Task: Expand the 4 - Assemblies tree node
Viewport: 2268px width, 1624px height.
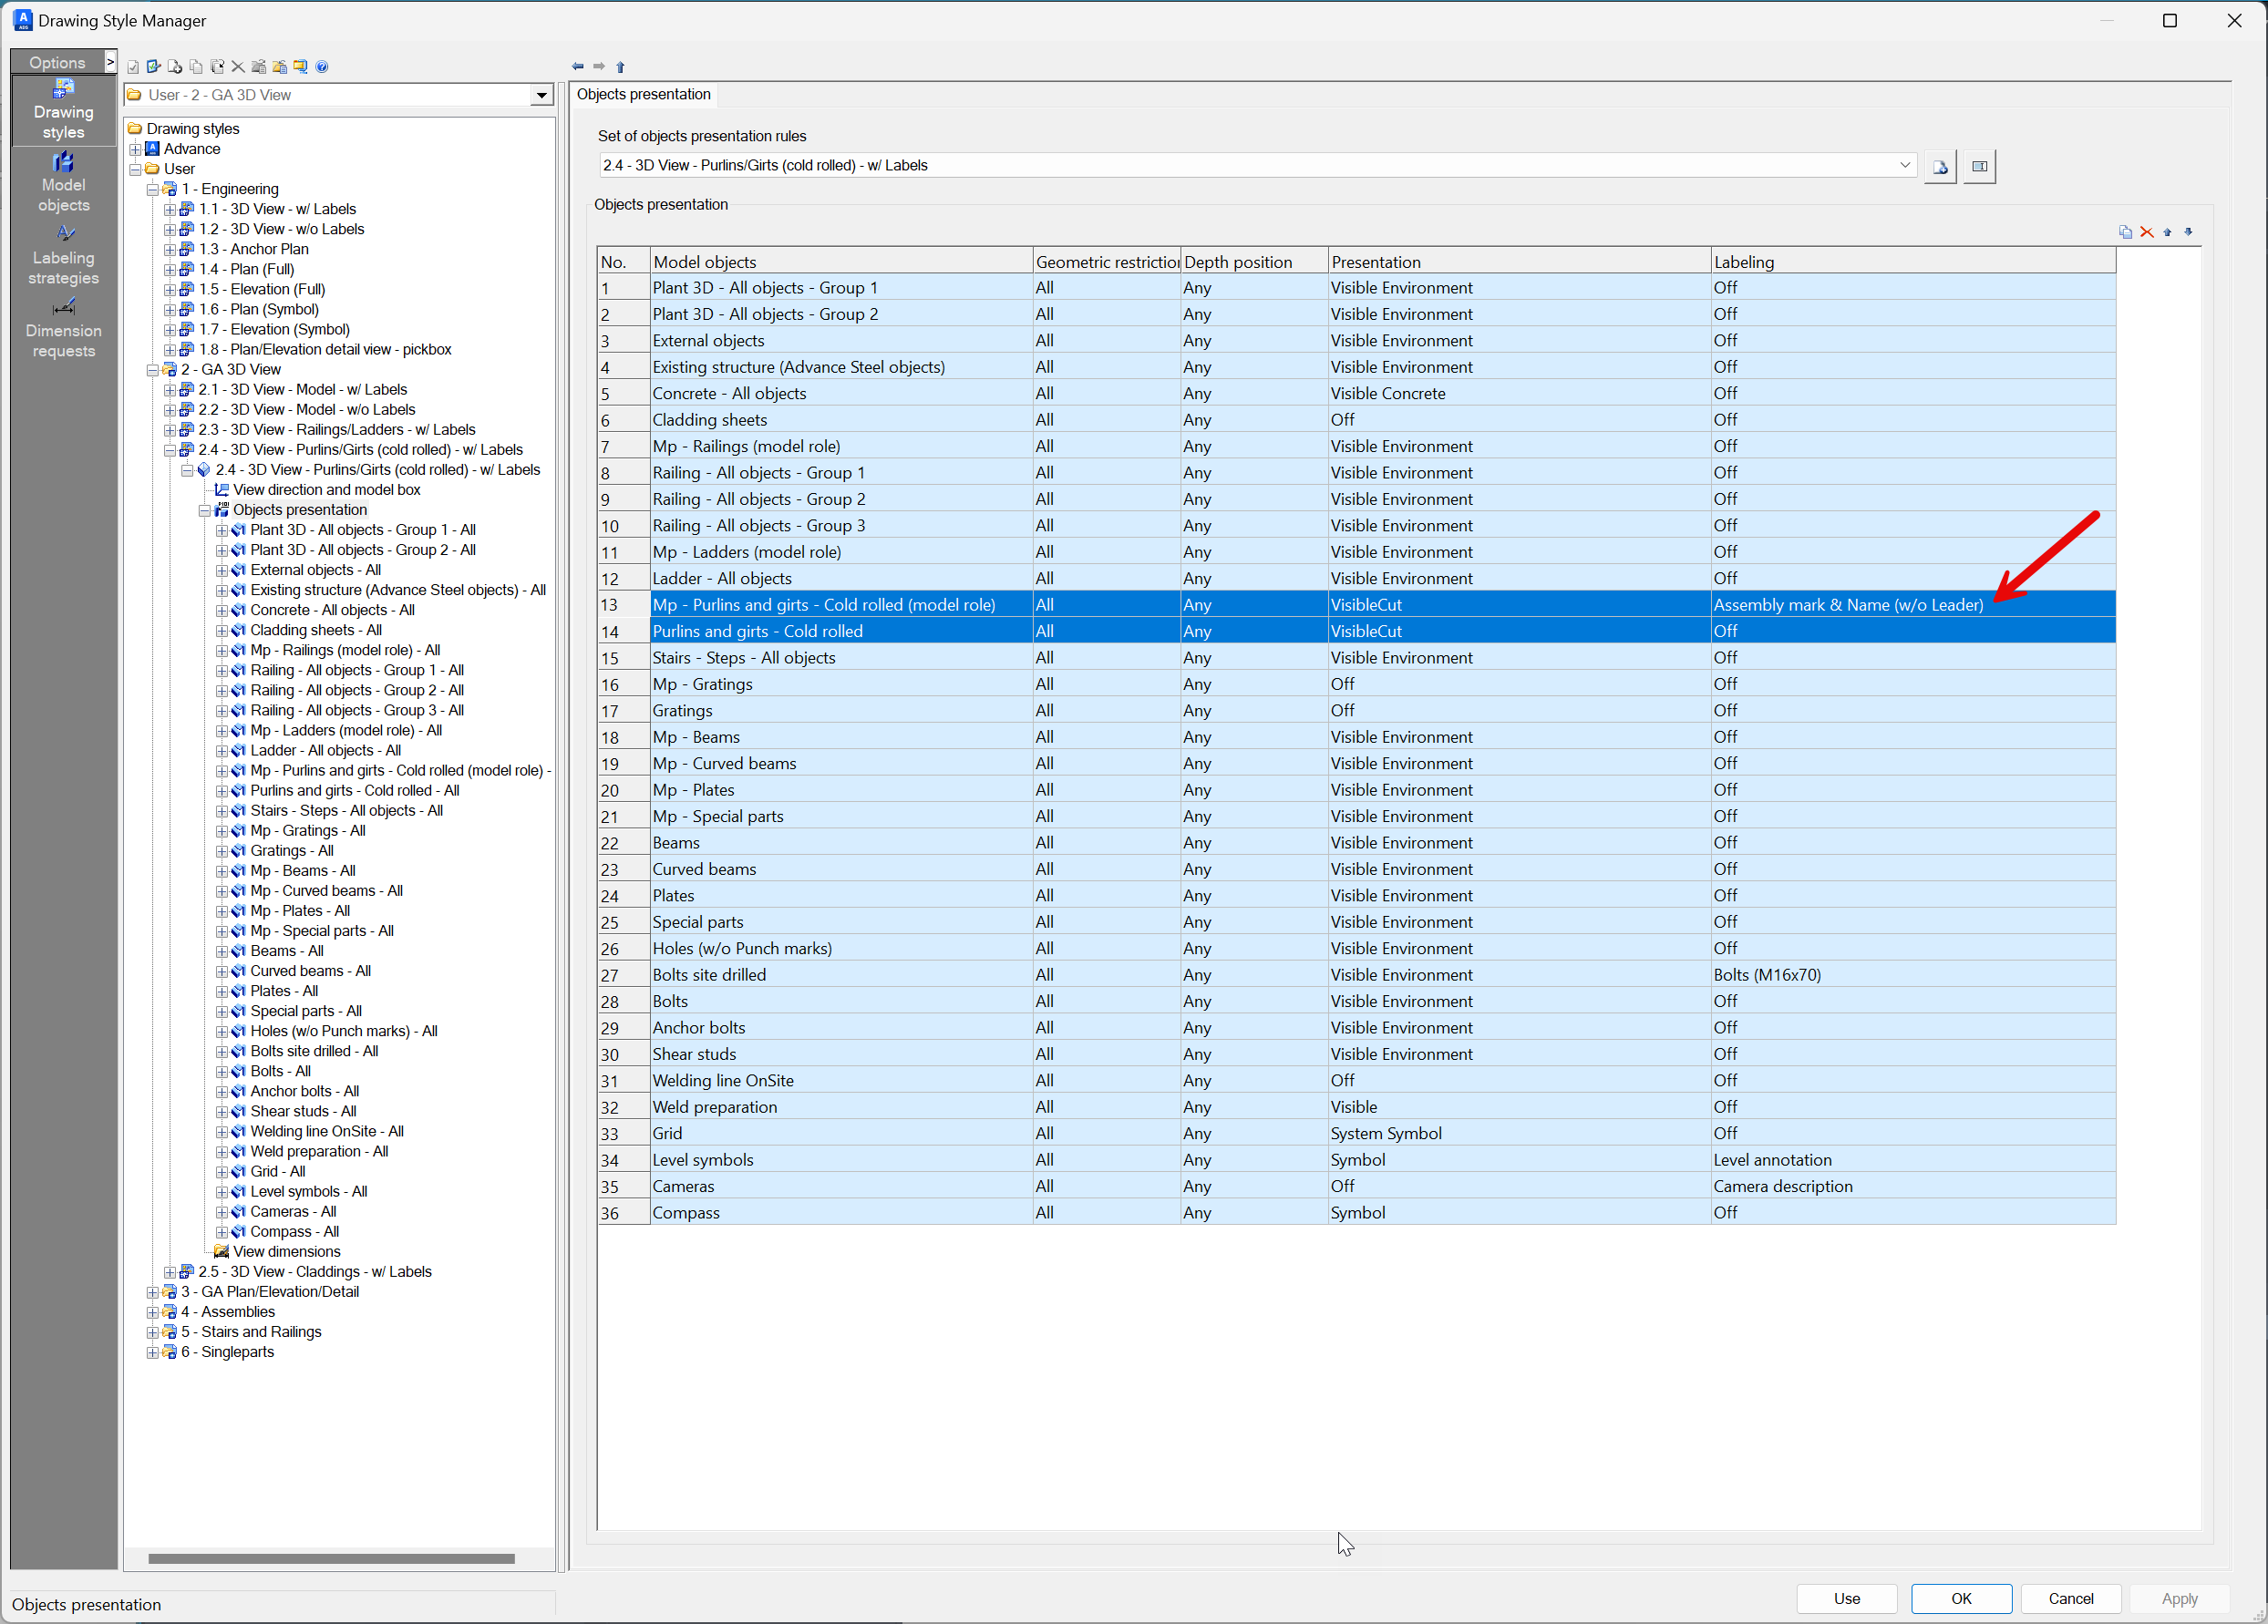Action: click(153, 1311)
